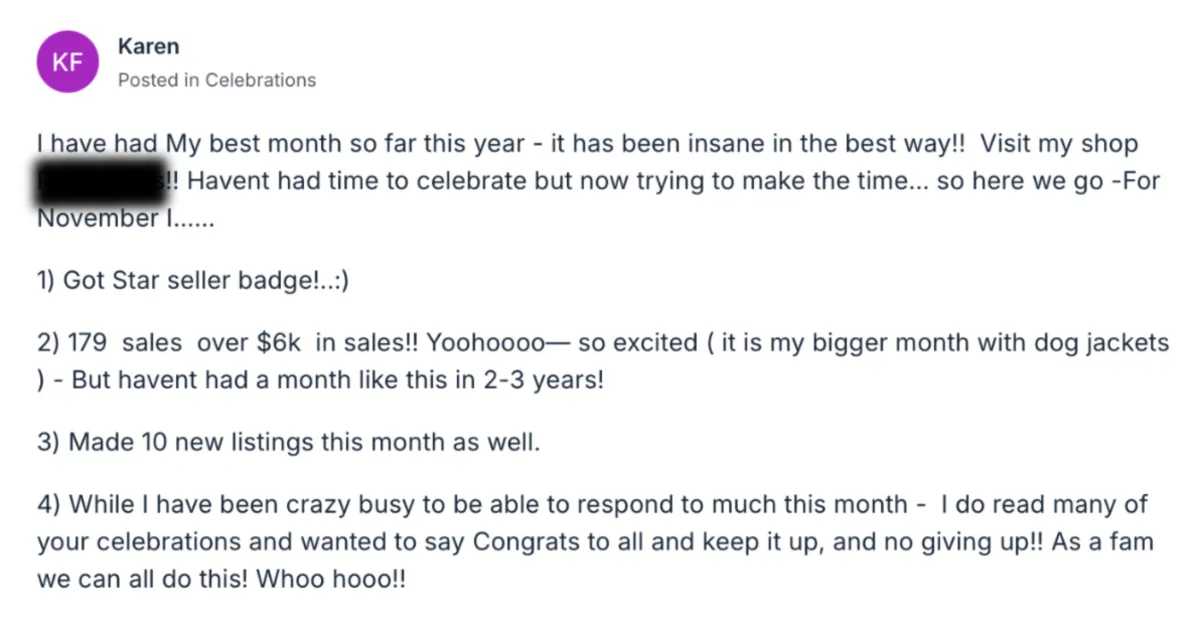This screenshot has height=640, width=1200.
Task: Click the purple KF avatar icon
Action: coord(67,62)
